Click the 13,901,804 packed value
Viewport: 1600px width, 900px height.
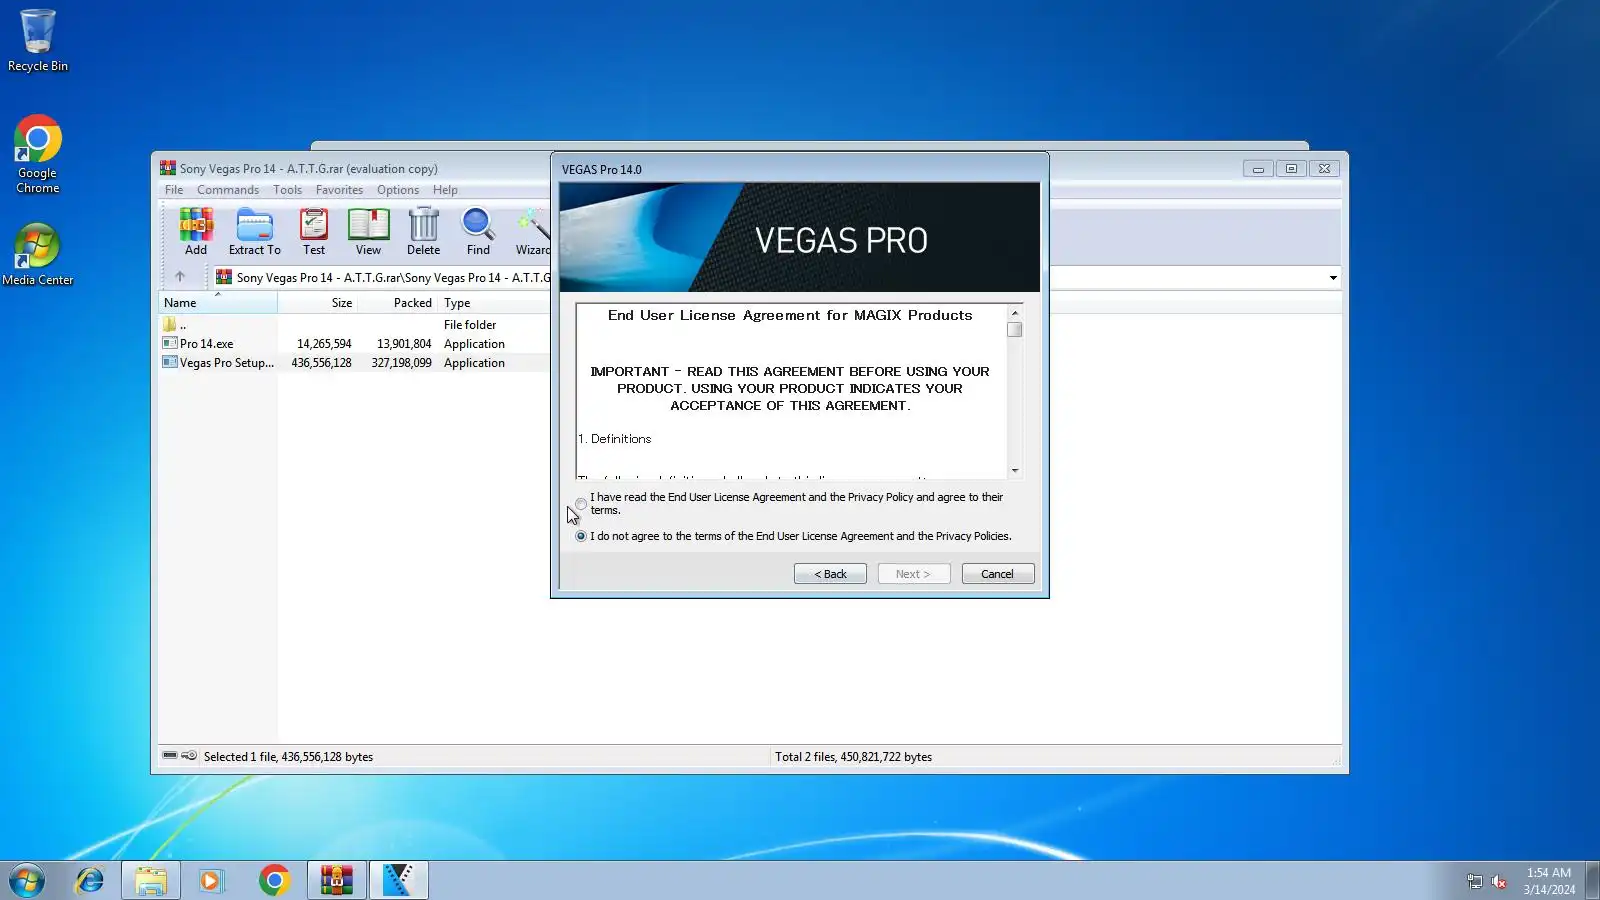[x=404, y=344]
